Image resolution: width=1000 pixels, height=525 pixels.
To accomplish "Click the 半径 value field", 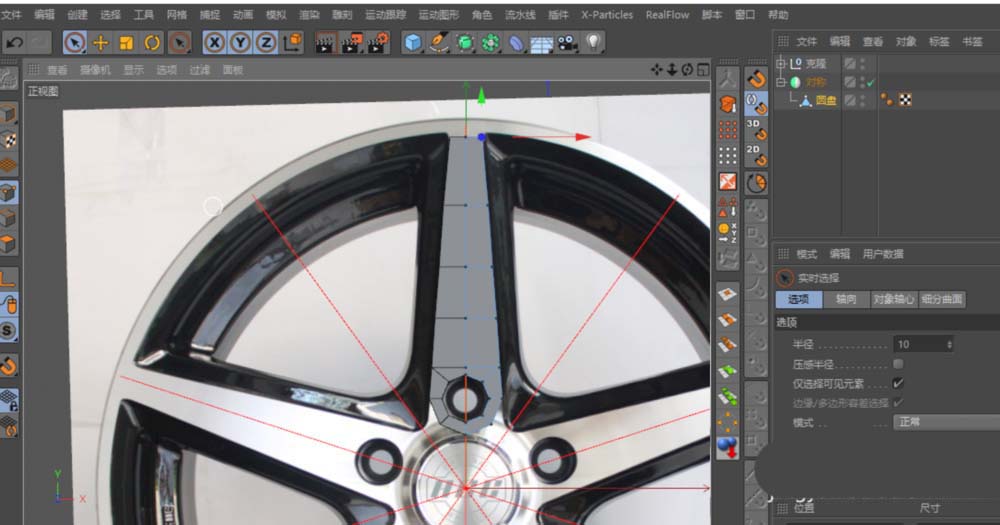I will click(920, 344).
